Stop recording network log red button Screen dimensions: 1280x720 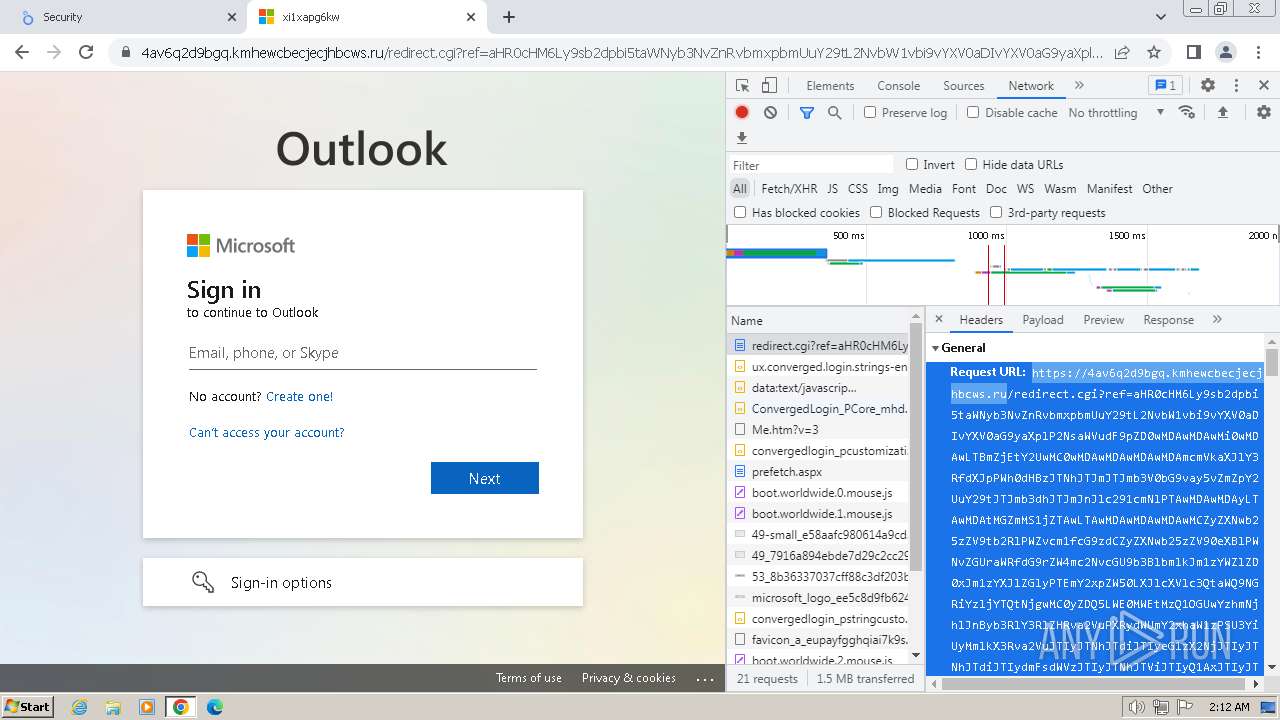(x=742, y=113)
